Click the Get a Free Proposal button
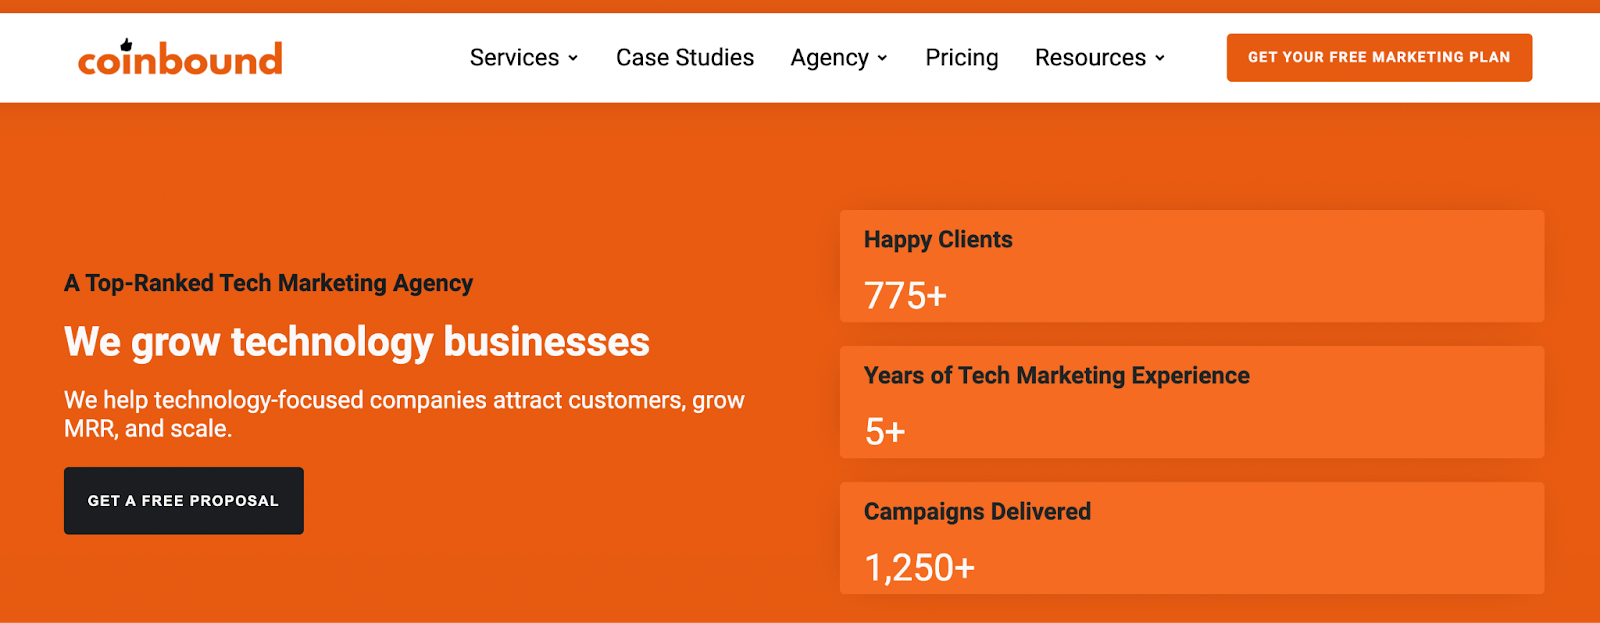 coord(184,501)
